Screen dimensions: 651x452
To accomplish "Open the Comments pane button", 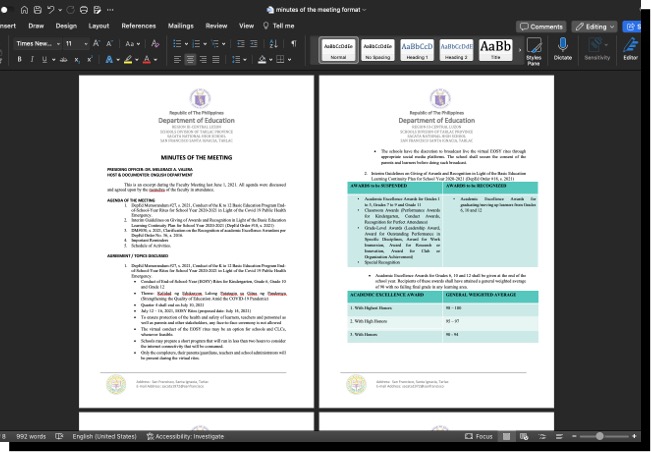I will tap(541, 27).
